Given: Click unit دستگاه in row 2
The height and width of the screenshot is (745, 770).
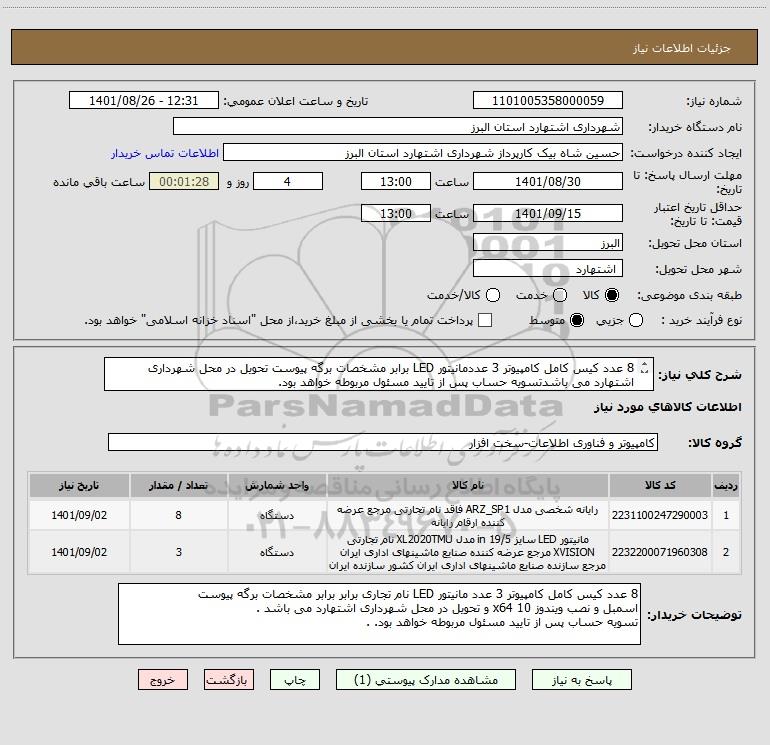Looking at the screenshot, I should [277, 552].
